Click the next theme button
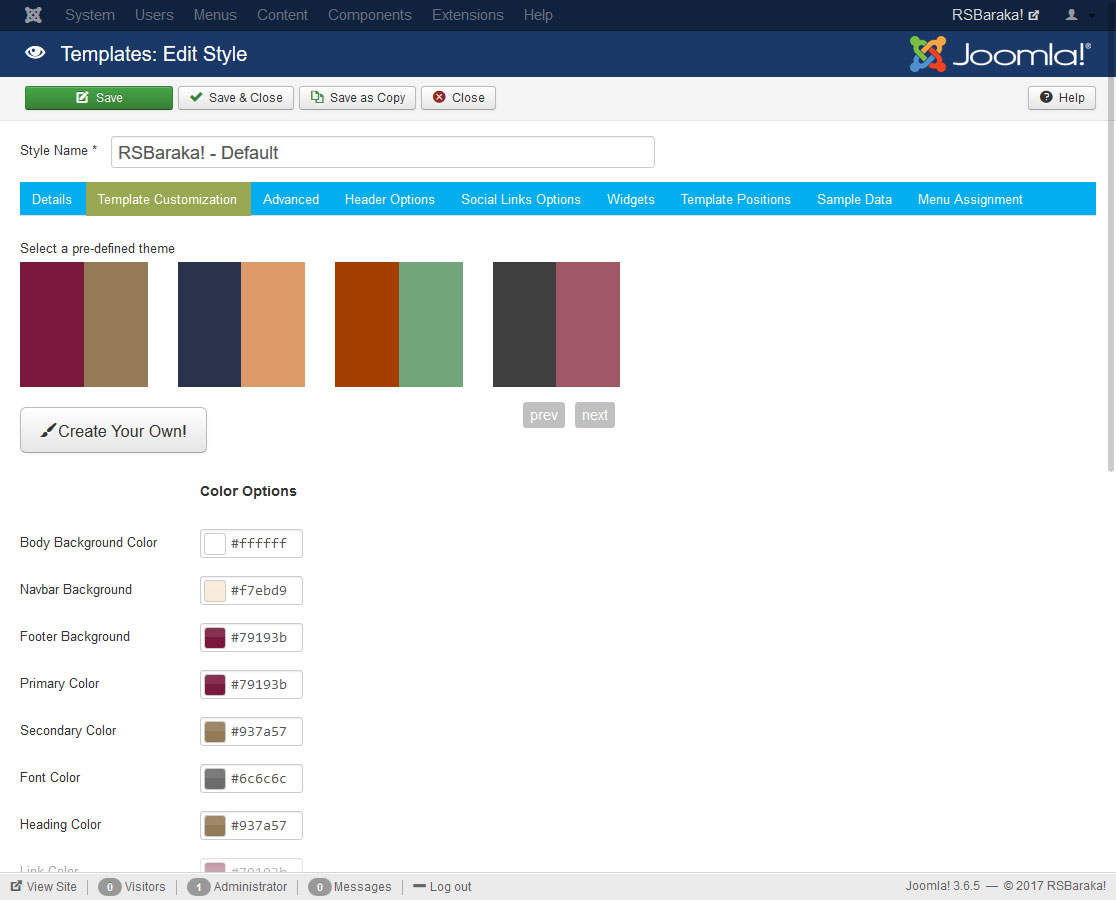 595,415
